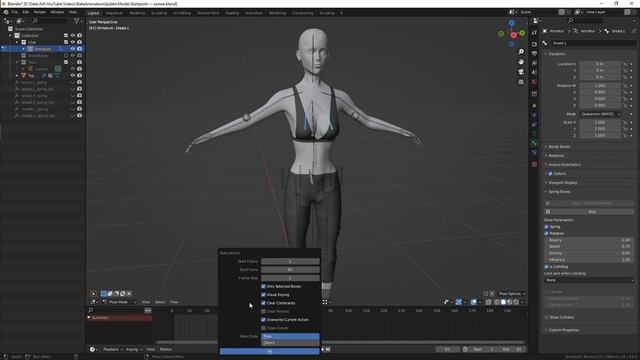This screenshot has height=360, width=640.
Task: Collapse the Transform panel
Action: (556, 54)
